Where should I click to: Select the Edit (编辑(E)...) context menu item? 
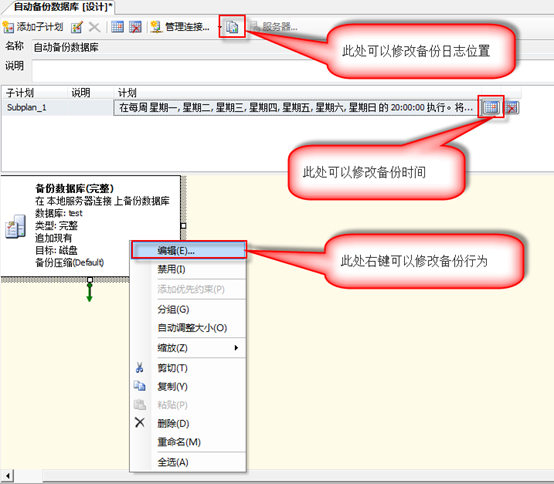188,250
